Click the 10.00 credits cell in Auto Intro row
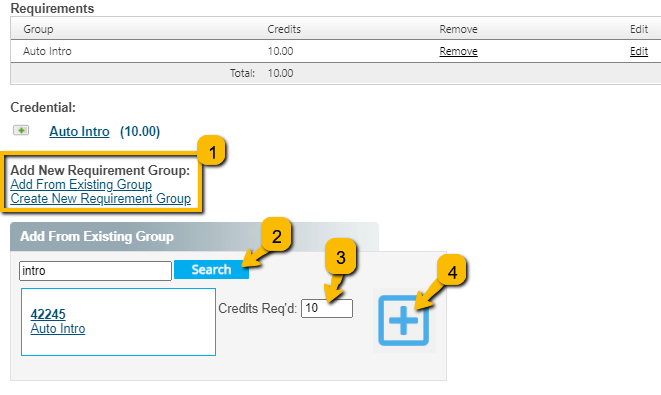661x395 pixels. coord(280,51)
